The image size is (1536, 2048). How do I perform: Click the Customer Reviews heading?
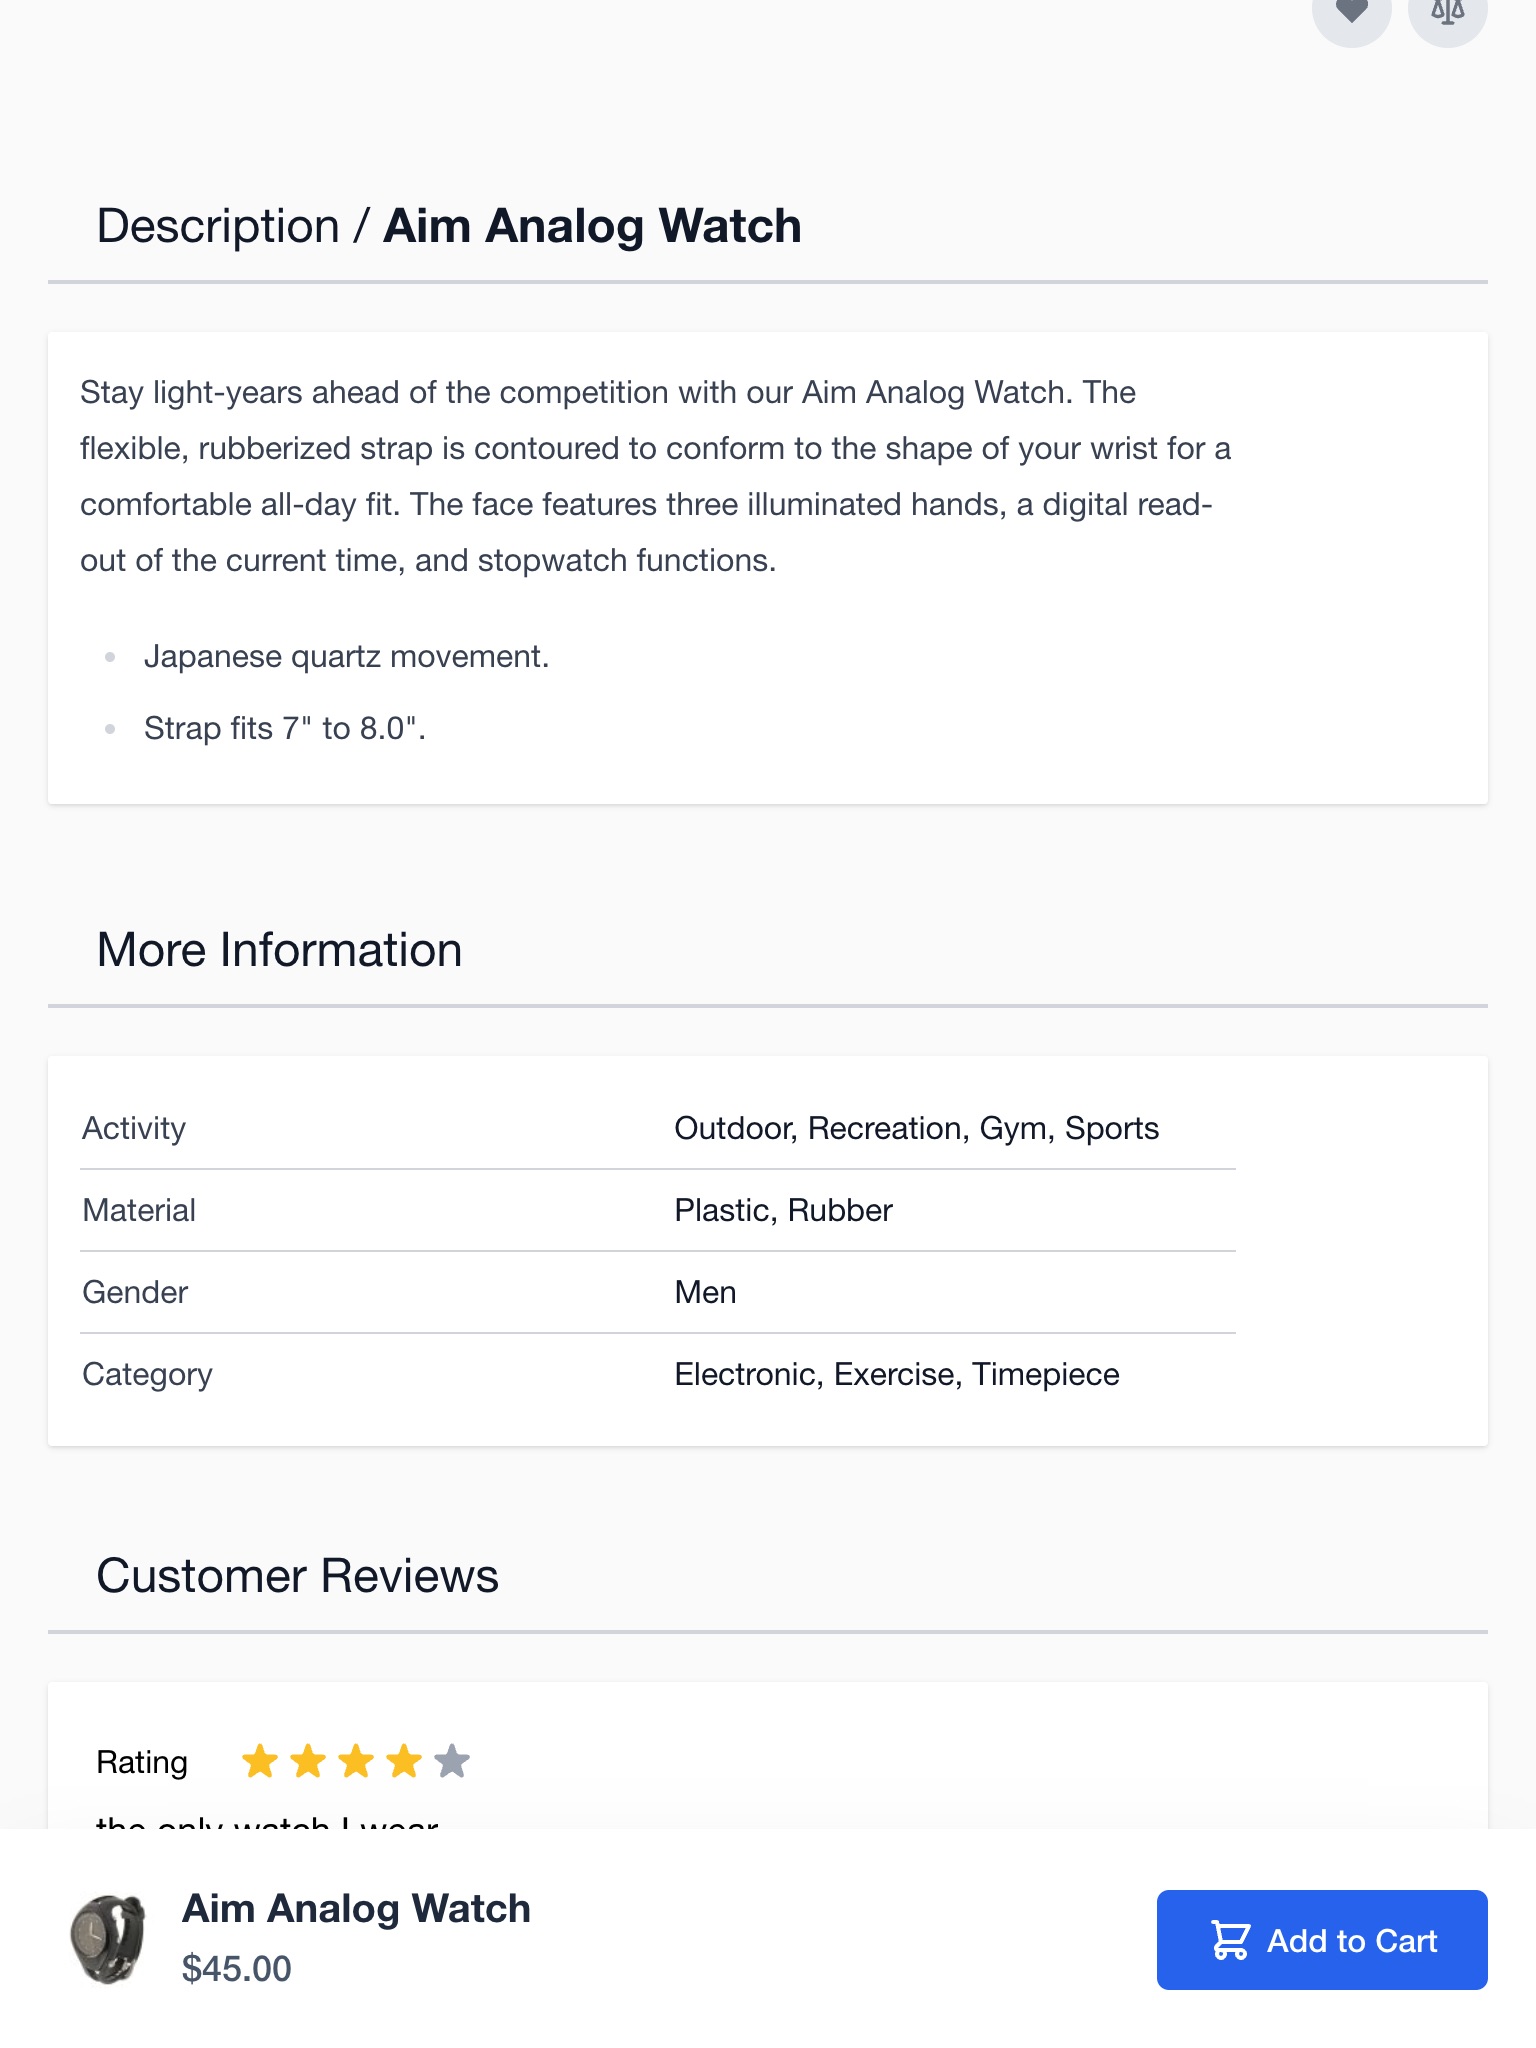click(x=297, y=1576)
